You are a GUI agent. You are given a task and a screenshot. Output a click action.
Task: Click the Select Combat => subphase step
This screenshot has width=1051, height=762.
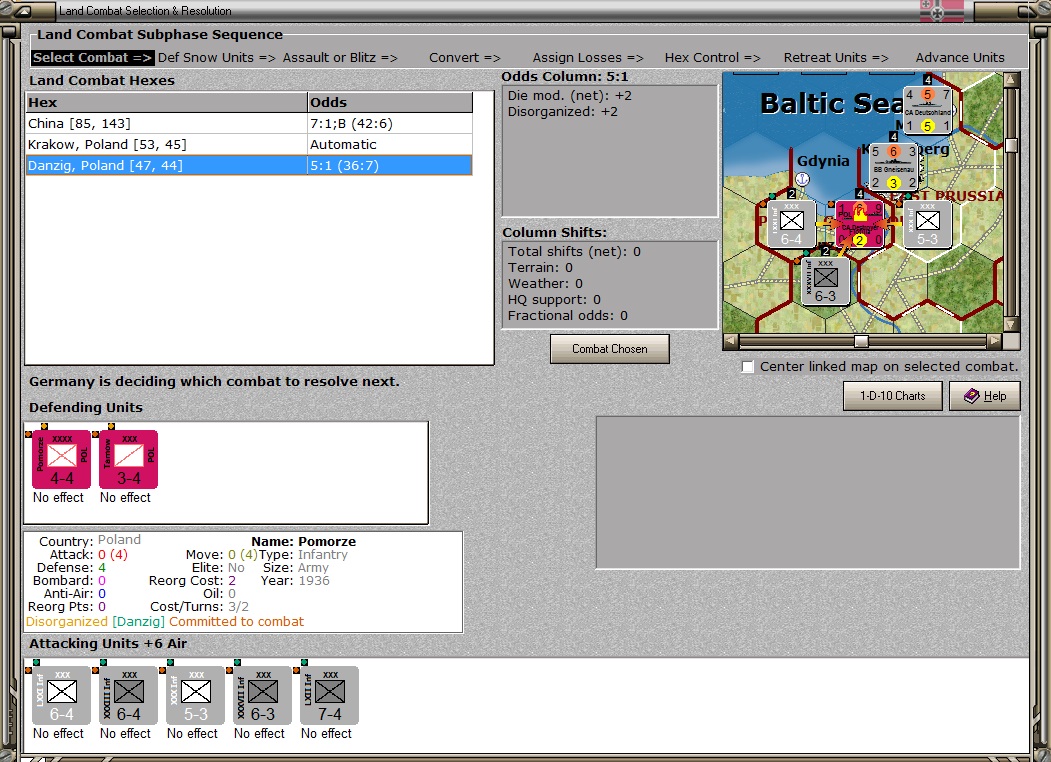(x=92, y=58)
